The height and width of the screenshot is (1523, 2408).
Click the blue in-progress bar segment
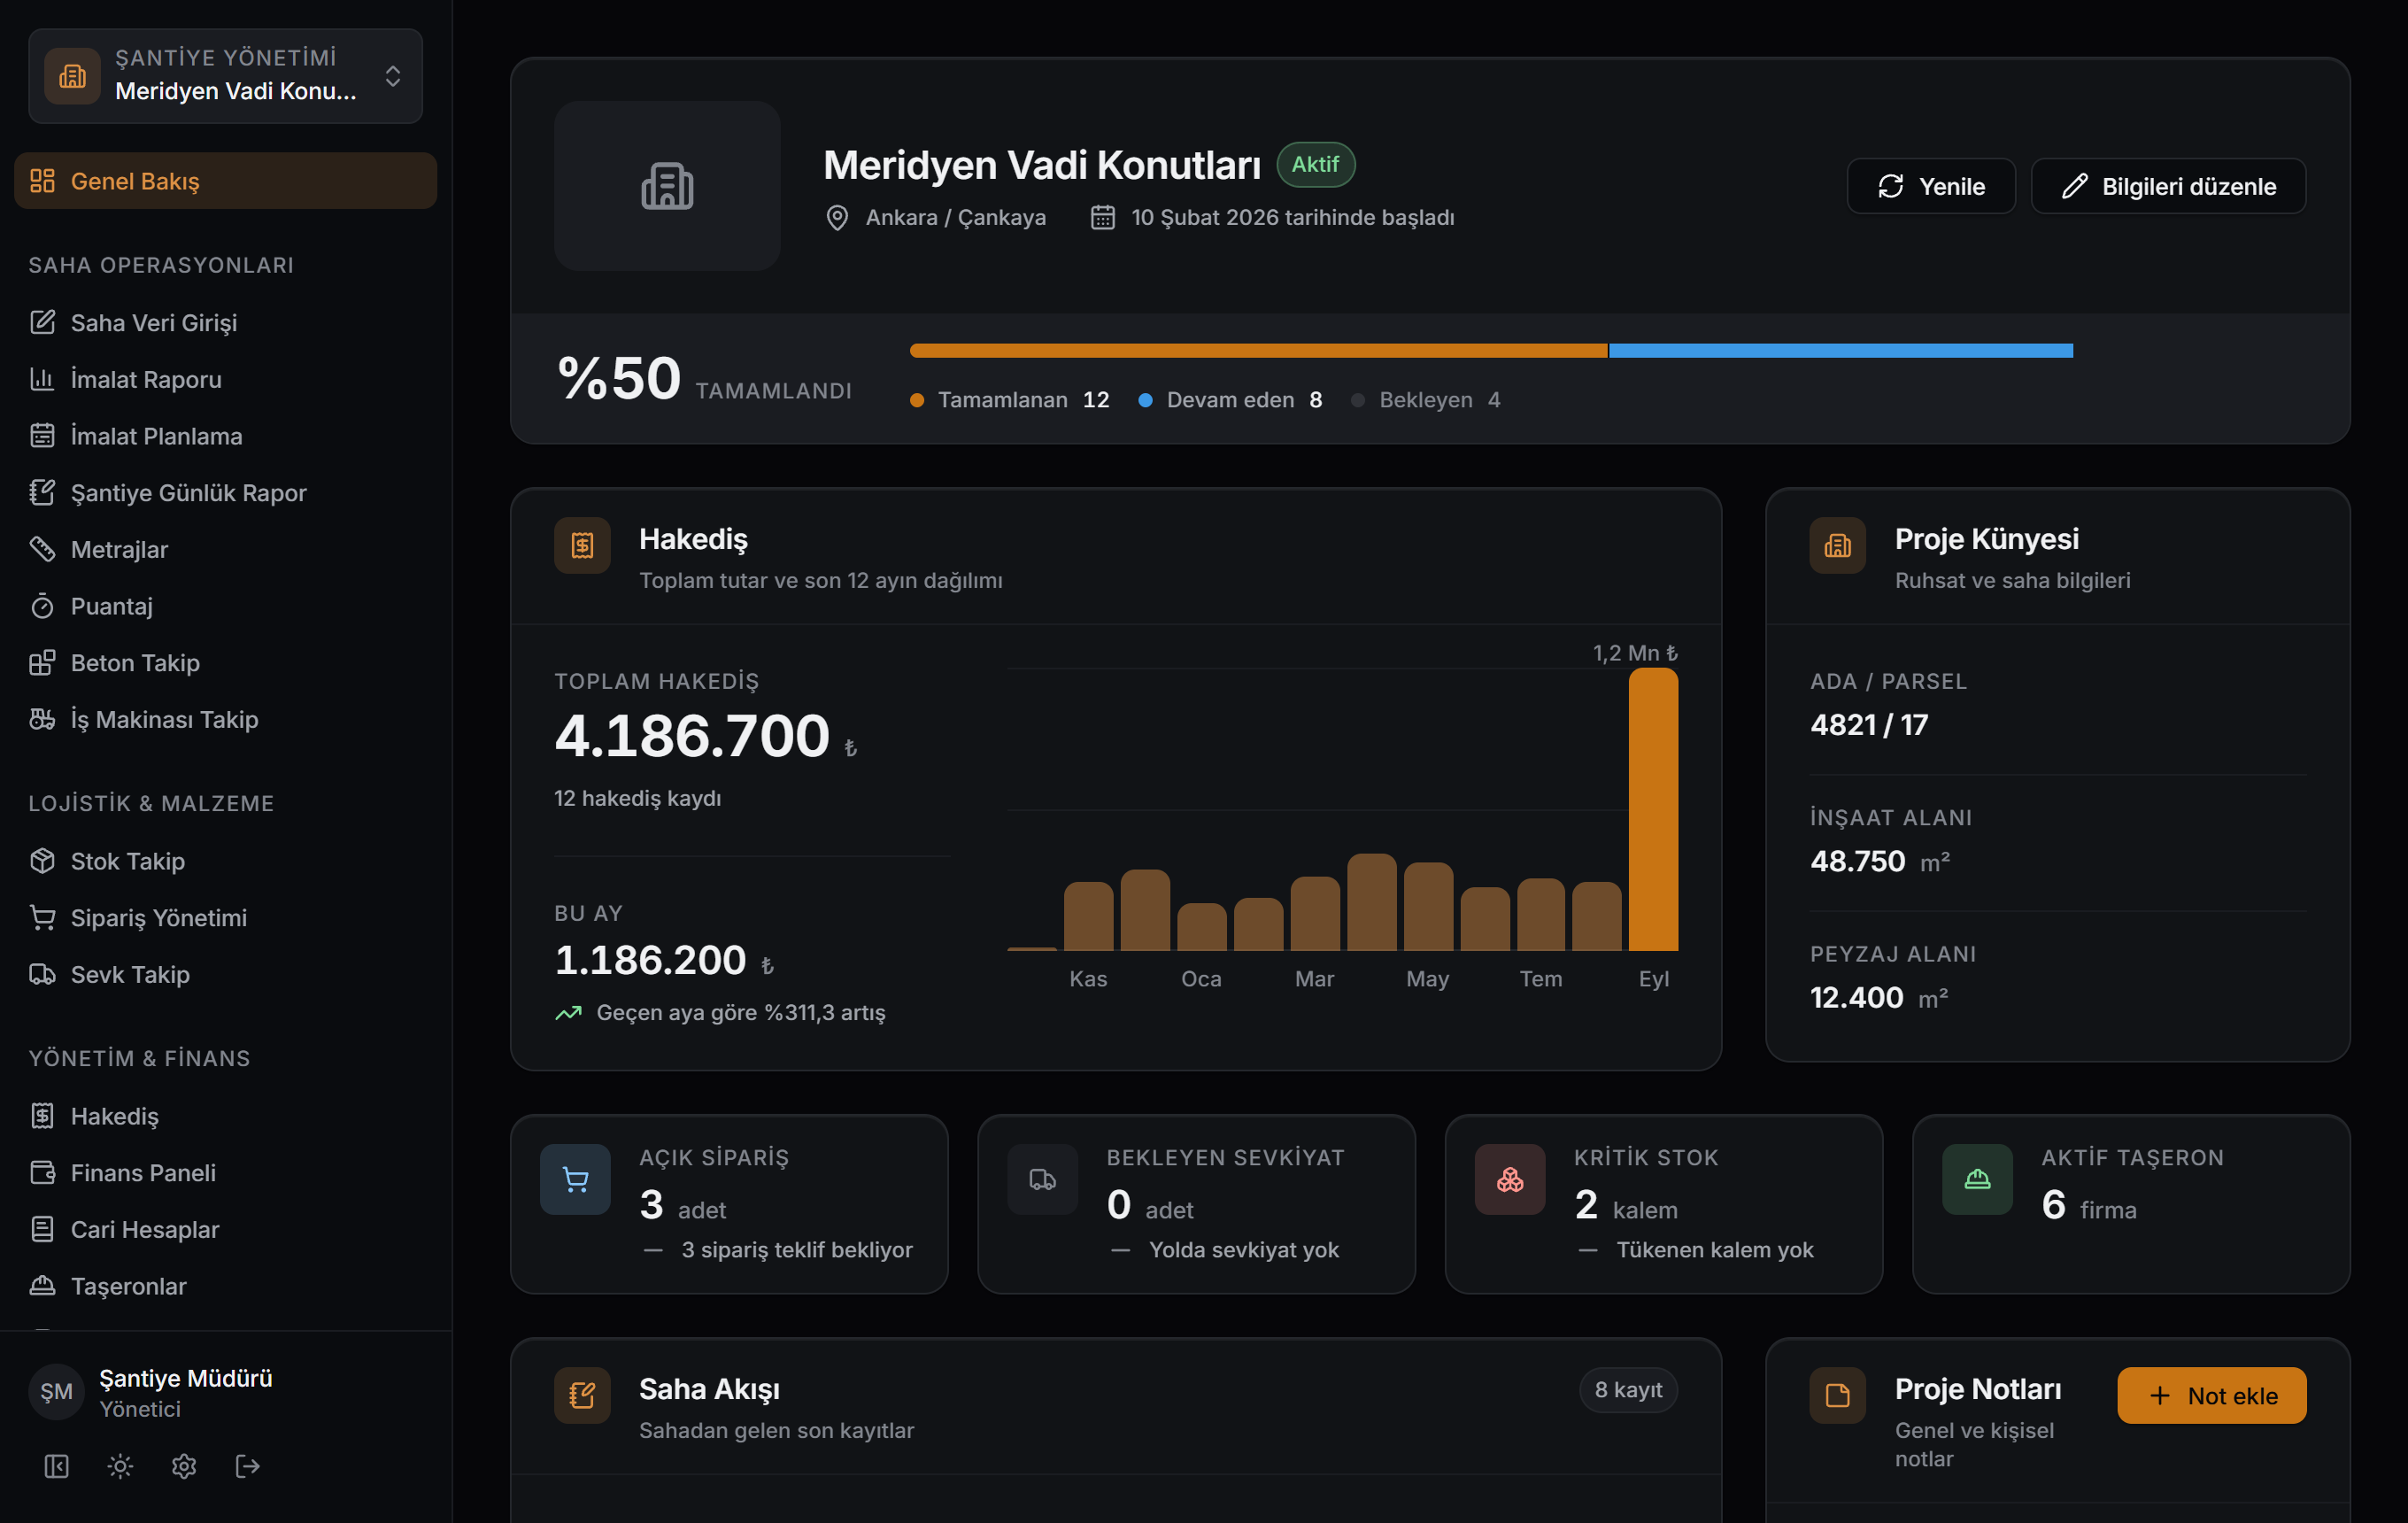[1840, 351]
